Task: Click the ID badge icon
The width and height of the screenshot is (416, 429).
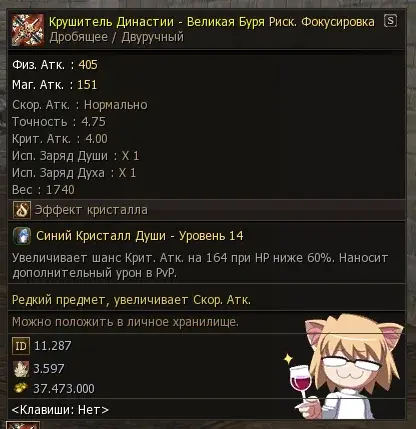Action: click(21, 346)
